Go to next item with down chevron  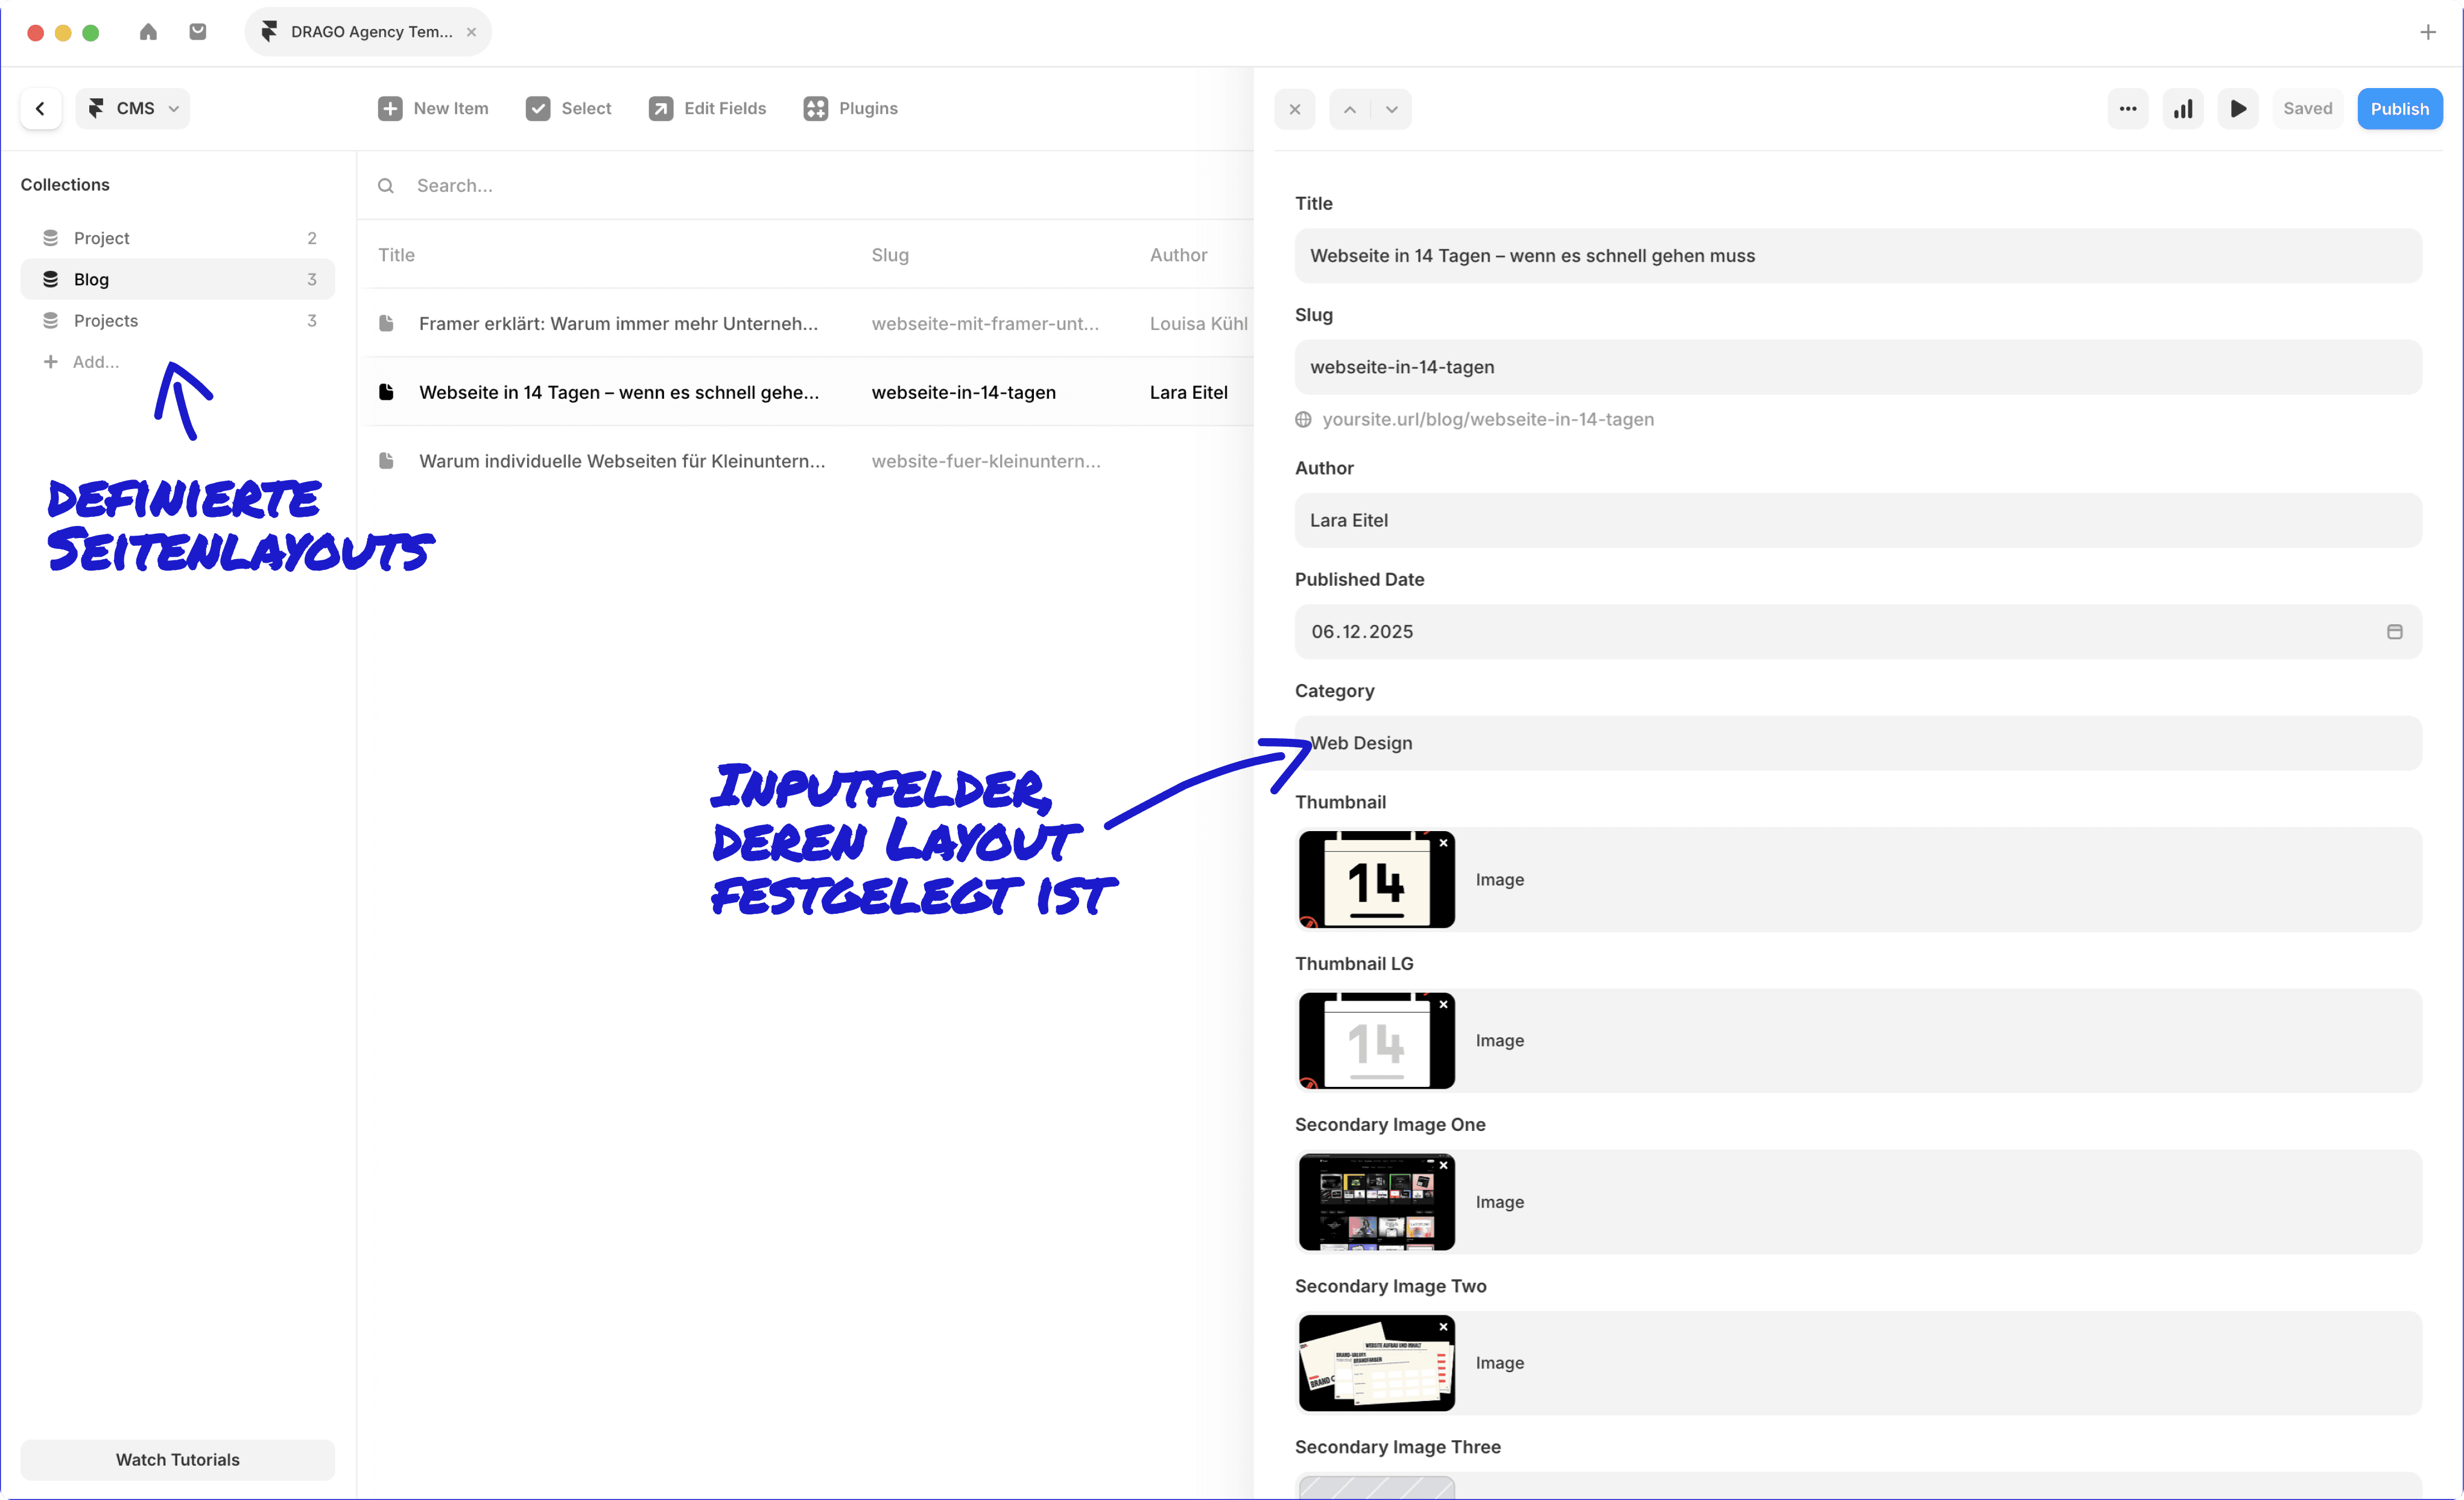1391,109
